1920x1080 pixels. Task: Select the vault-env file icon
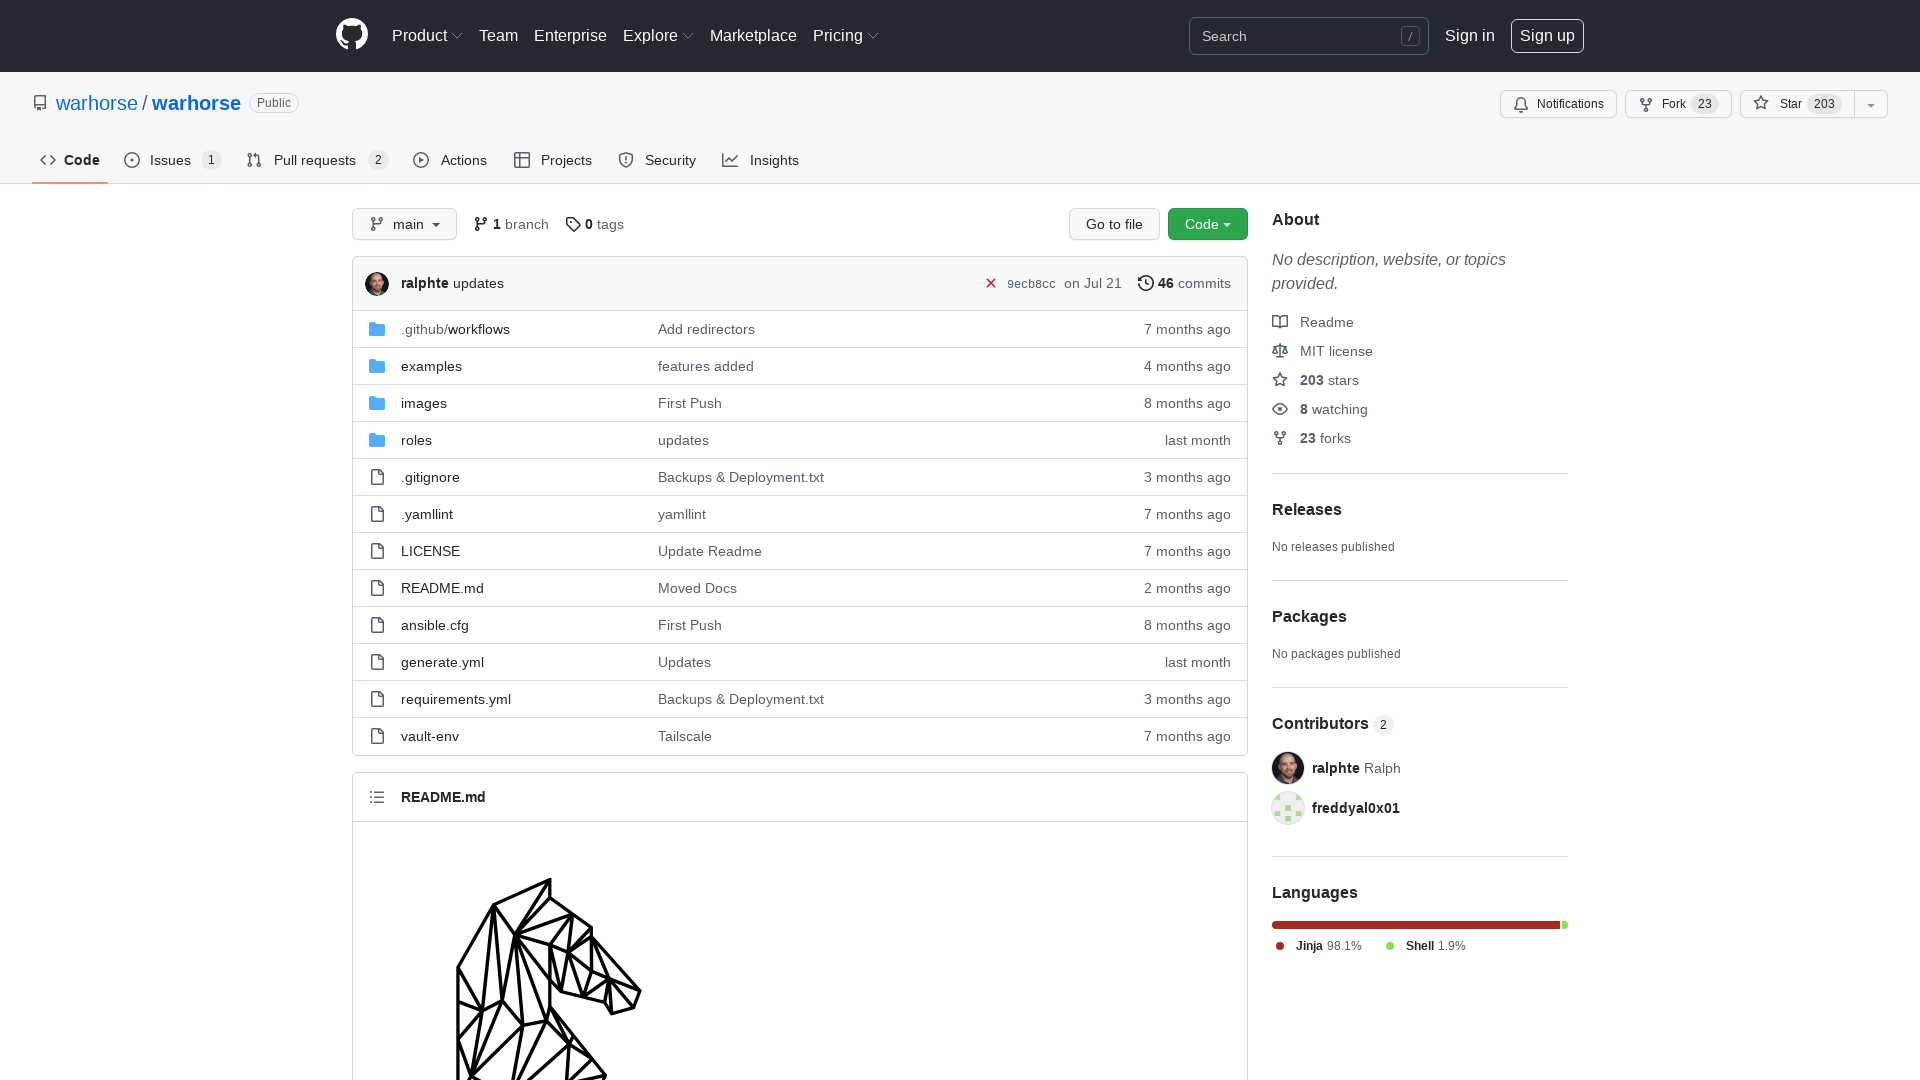tap(377, 736)
